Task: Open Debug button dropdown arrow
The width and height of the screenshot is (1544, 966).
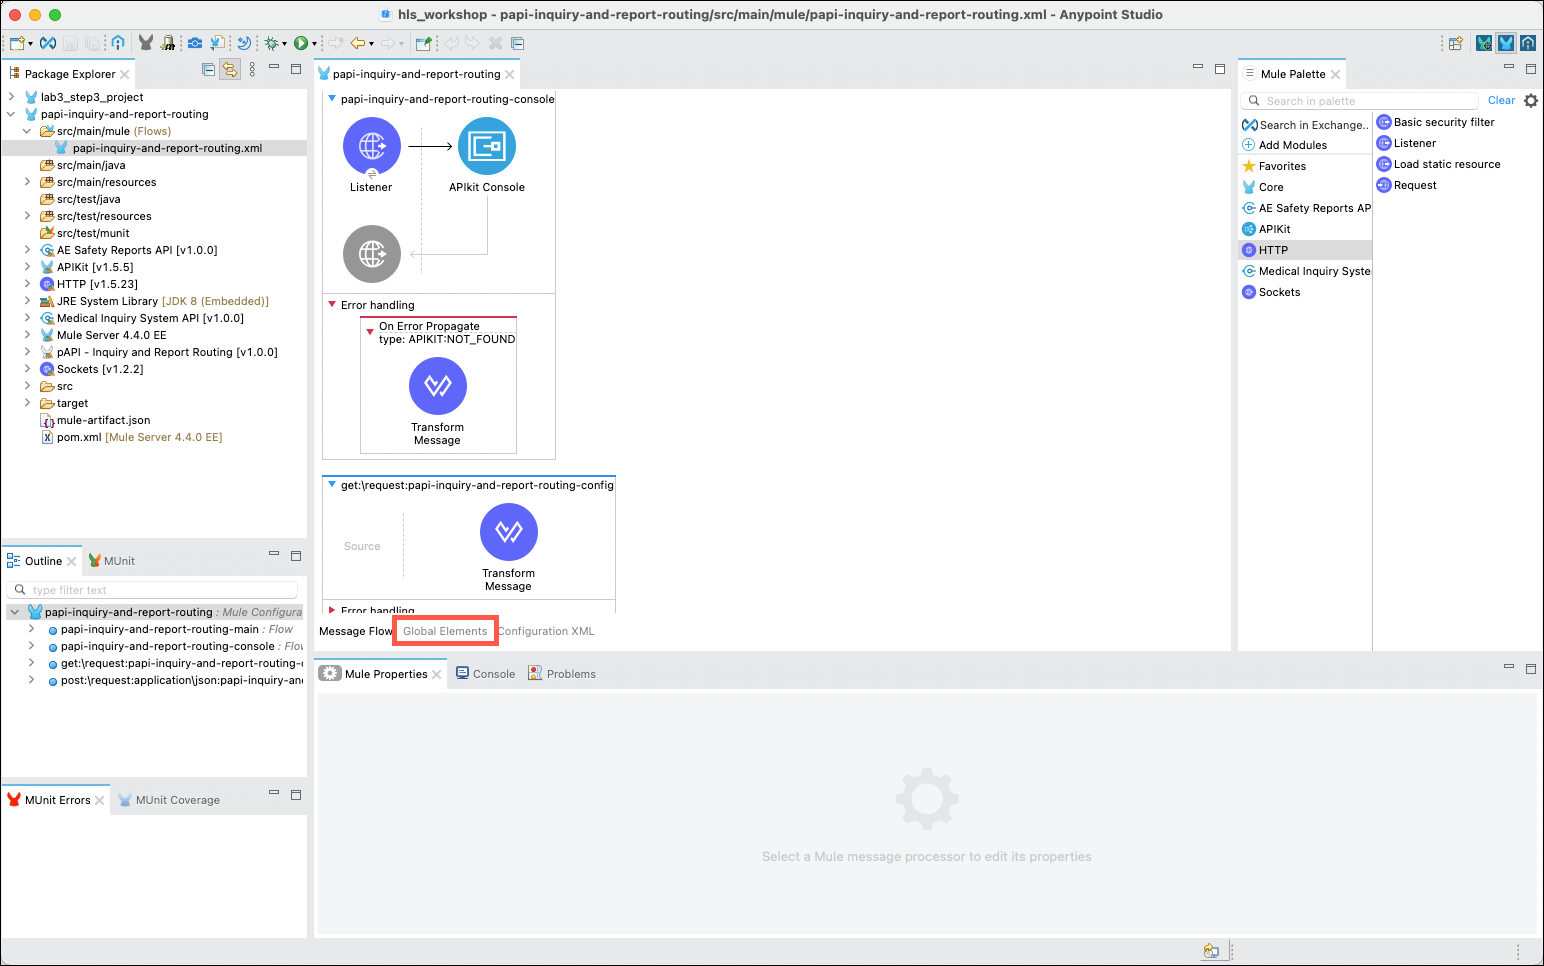Action: pyautogui.click(x=284, y=44)
